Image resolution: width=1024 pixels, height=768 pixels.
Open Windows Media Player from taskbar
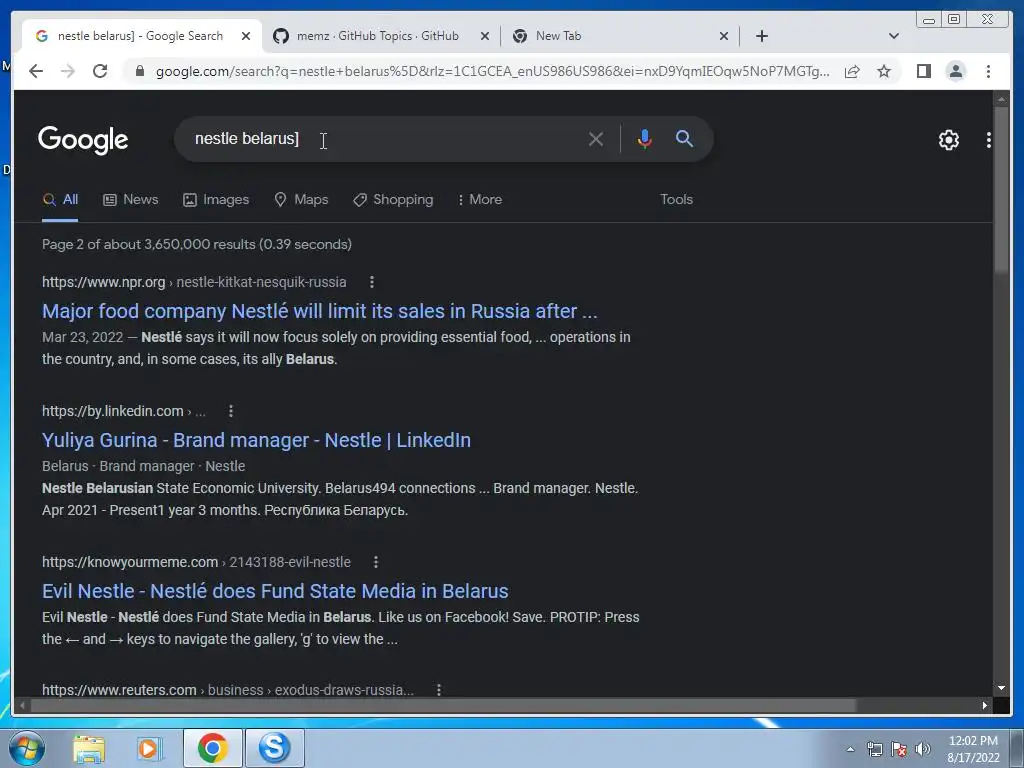point(149,748)
